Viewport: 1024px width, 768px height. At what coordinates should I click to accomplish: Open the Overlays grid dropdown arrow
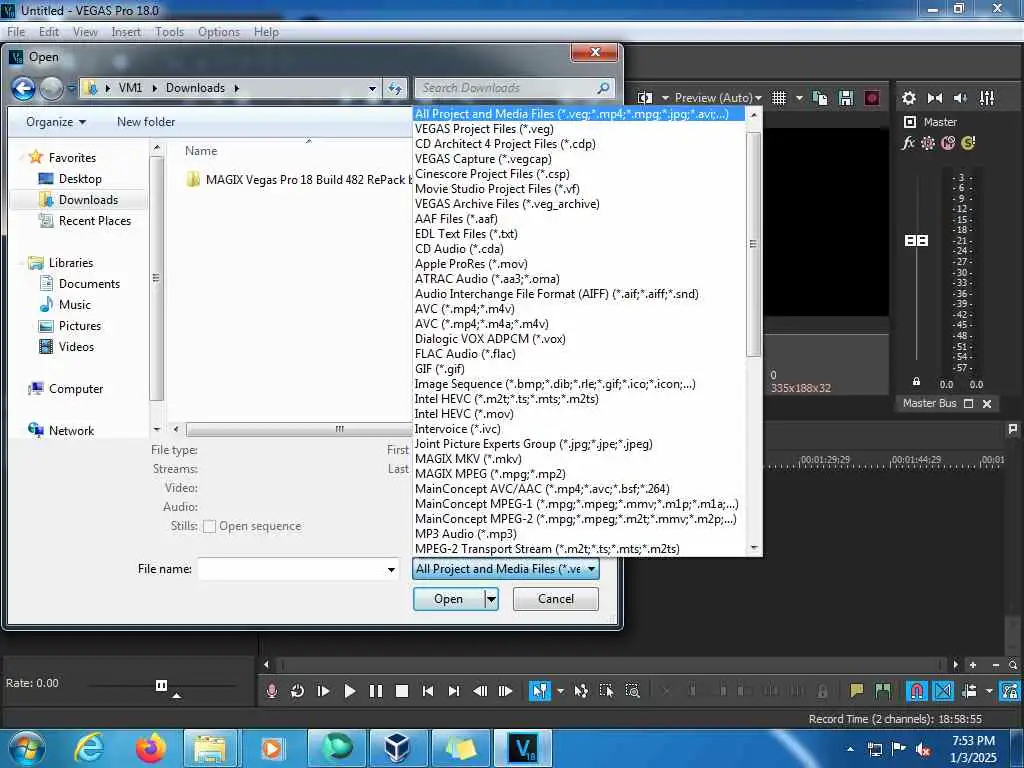[x=799, y=98]
